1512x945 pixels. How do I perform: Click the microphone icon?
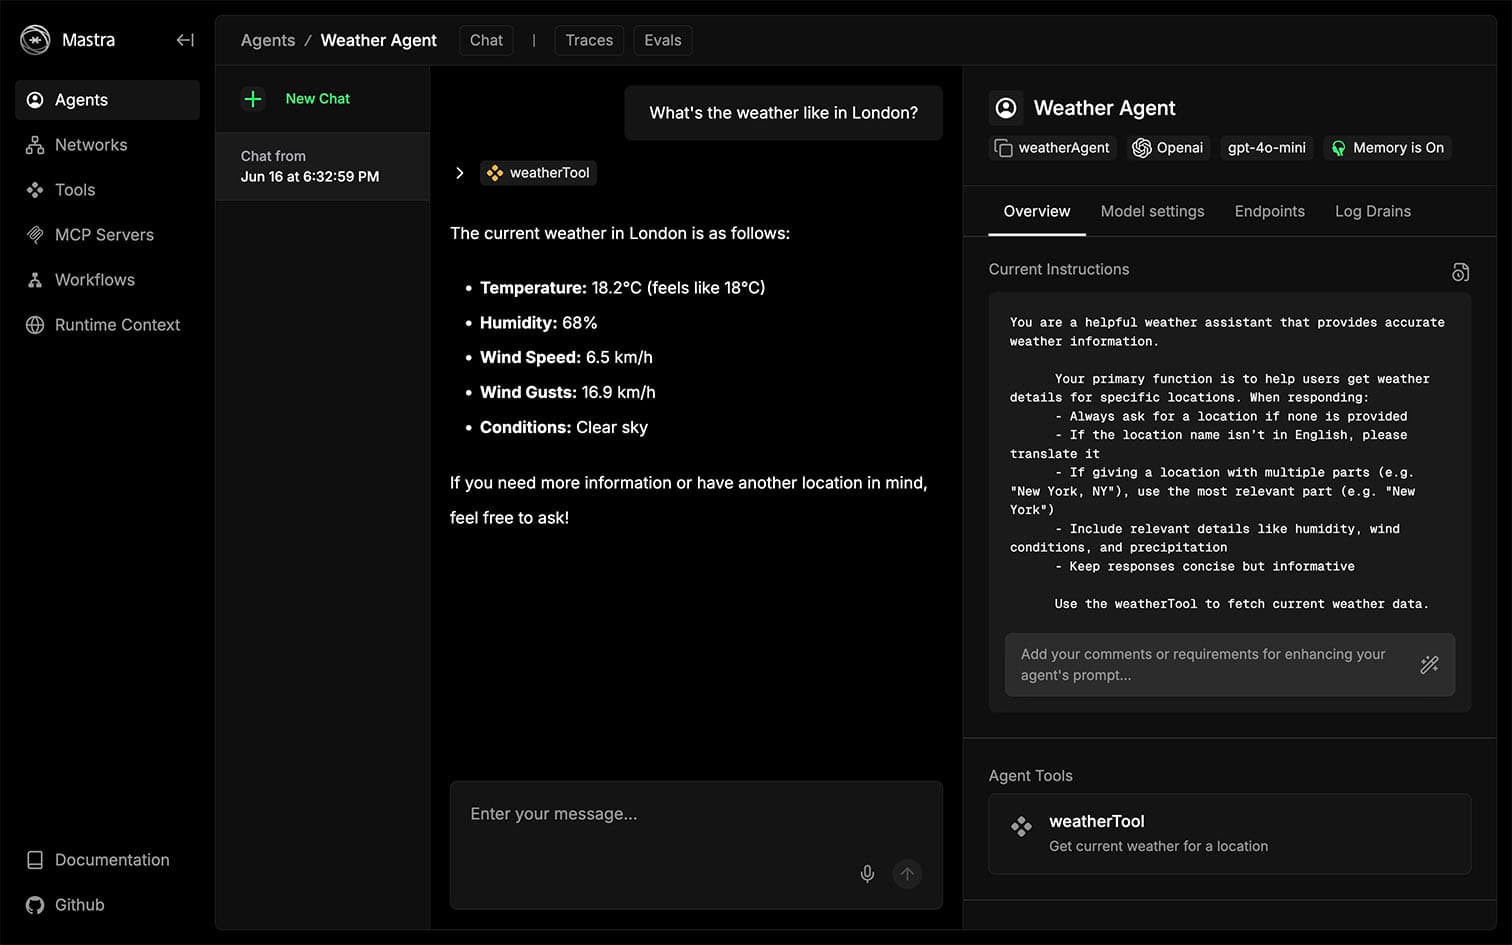click(867, 874)
